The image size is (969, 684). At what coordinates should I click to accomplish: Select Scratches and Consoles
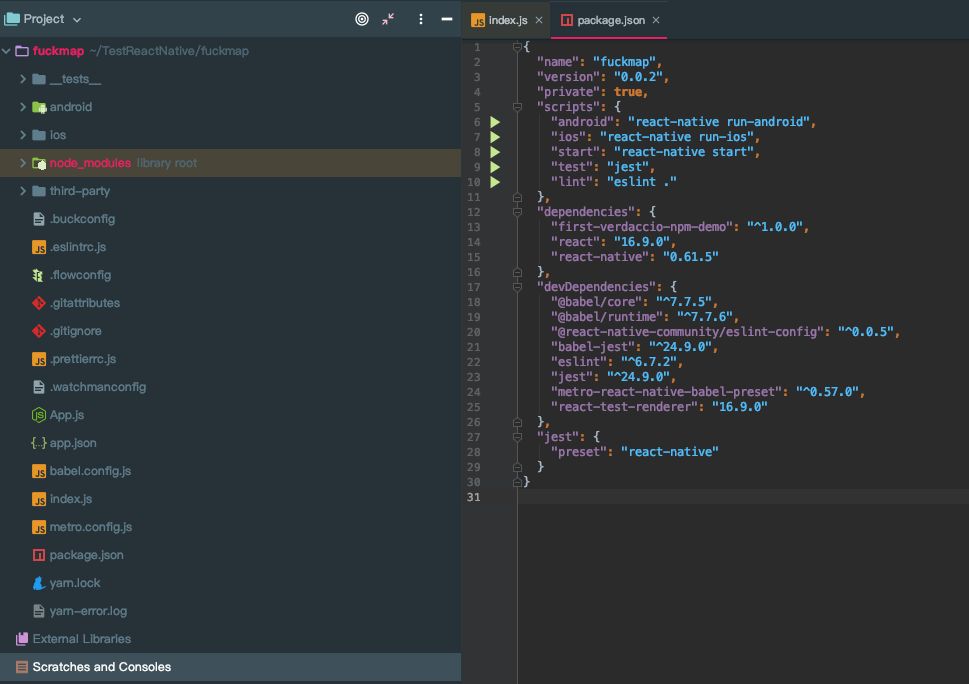coord(101,667)
